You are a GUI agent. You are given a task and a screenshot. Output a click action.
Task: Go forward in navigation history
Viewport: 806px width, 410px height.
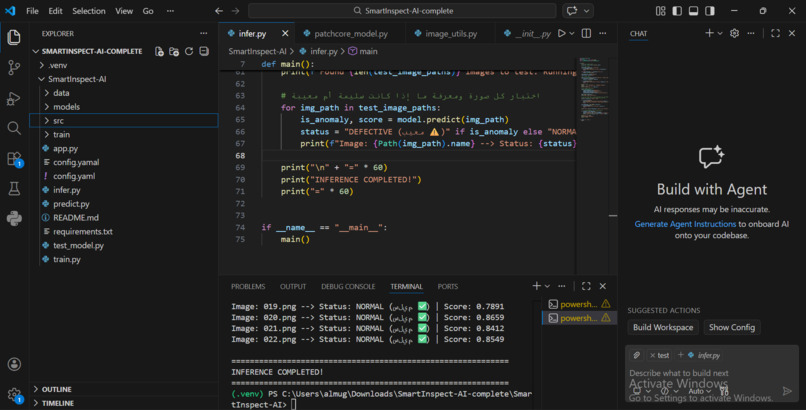click(235, 11)
